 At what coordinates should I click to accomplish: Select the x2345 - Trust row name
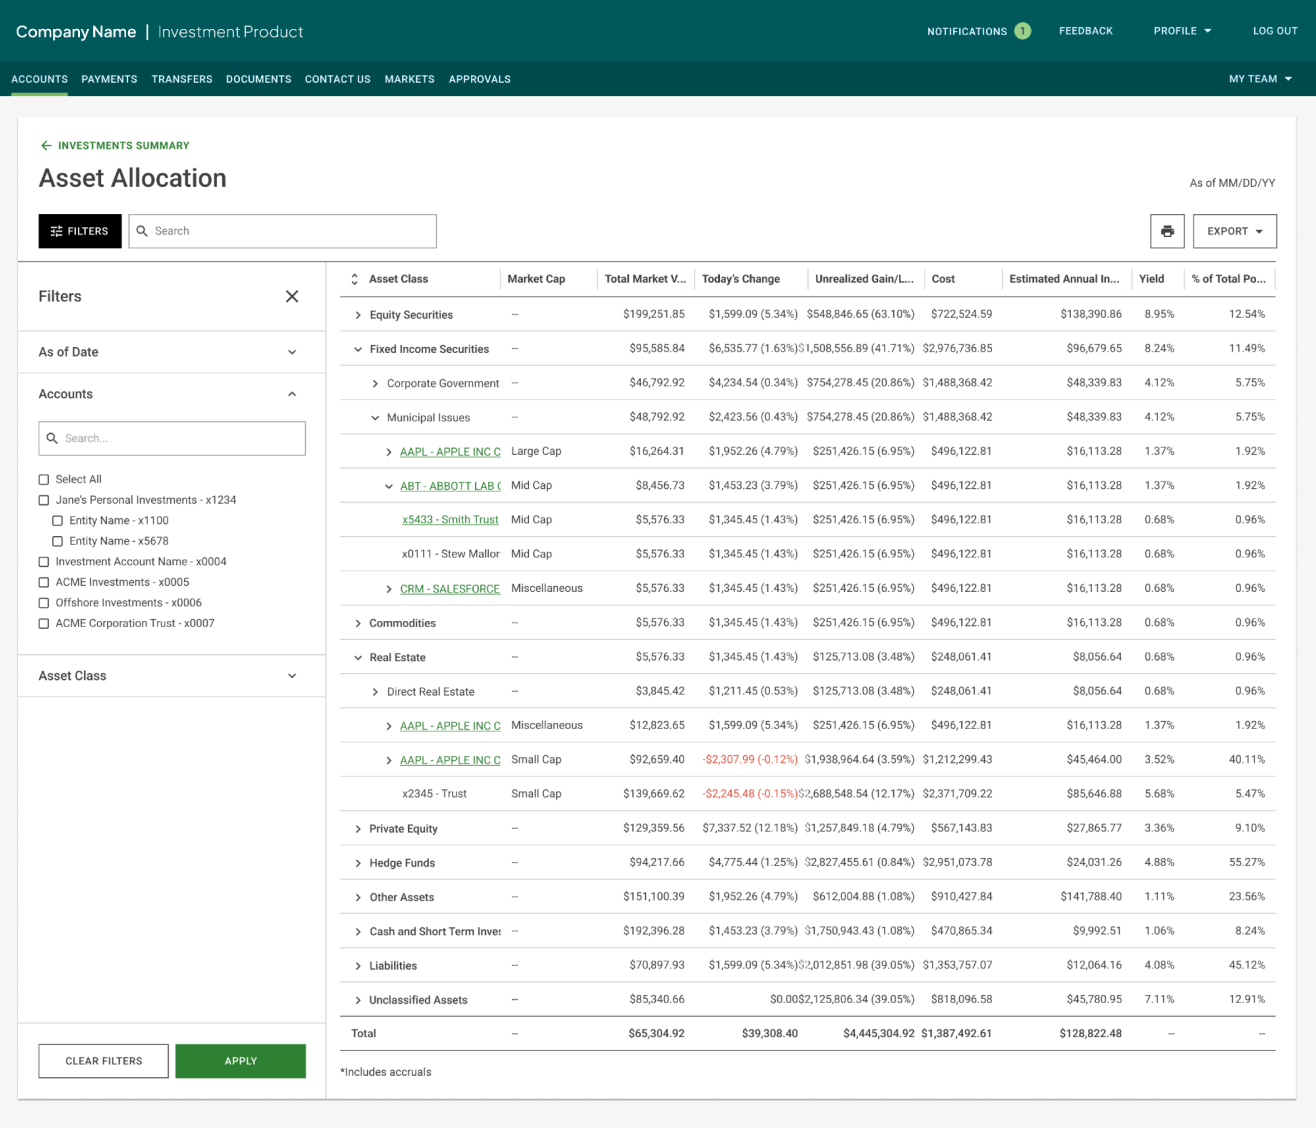[x=434, y=794]
